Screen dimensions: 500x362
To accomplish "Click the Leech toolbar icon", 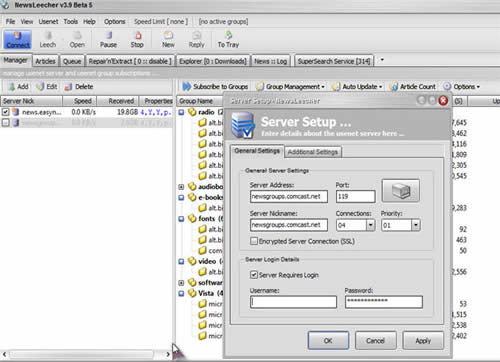I will tap(48, 39).
